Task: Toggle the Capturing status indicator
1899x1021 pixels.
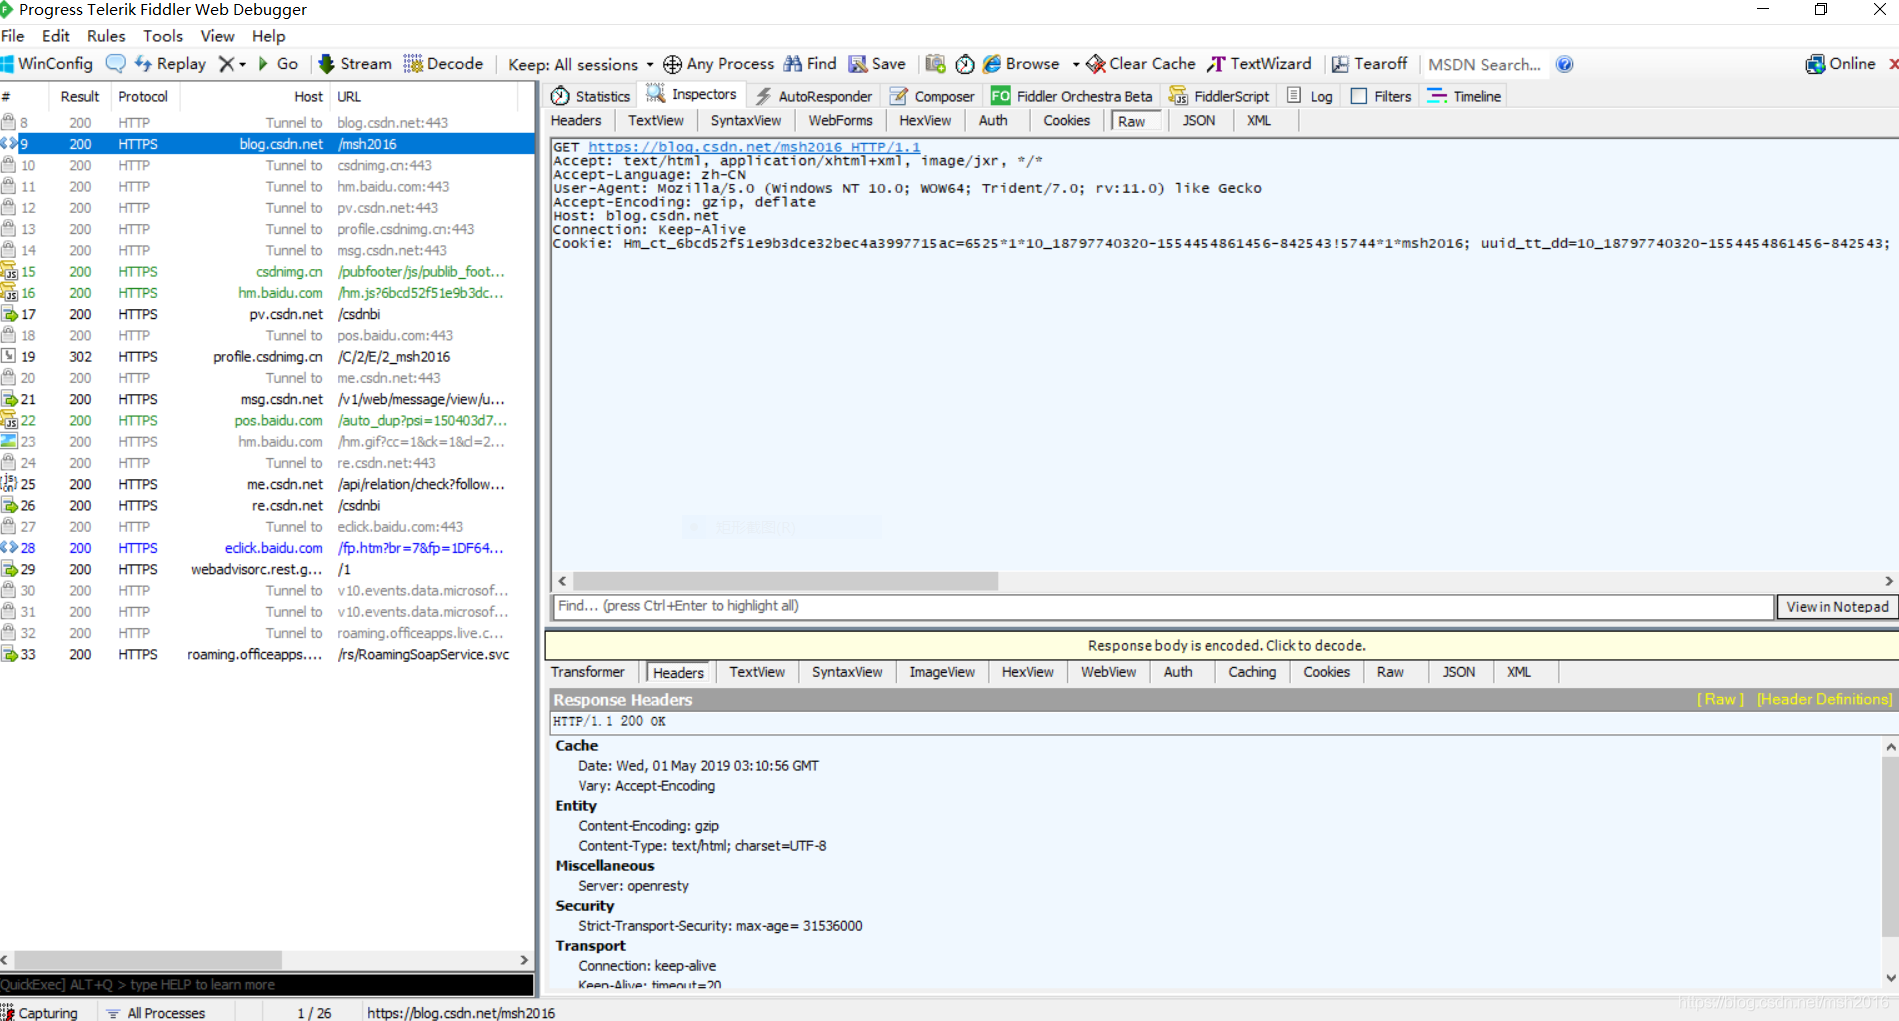Action: coord(40,1013)
